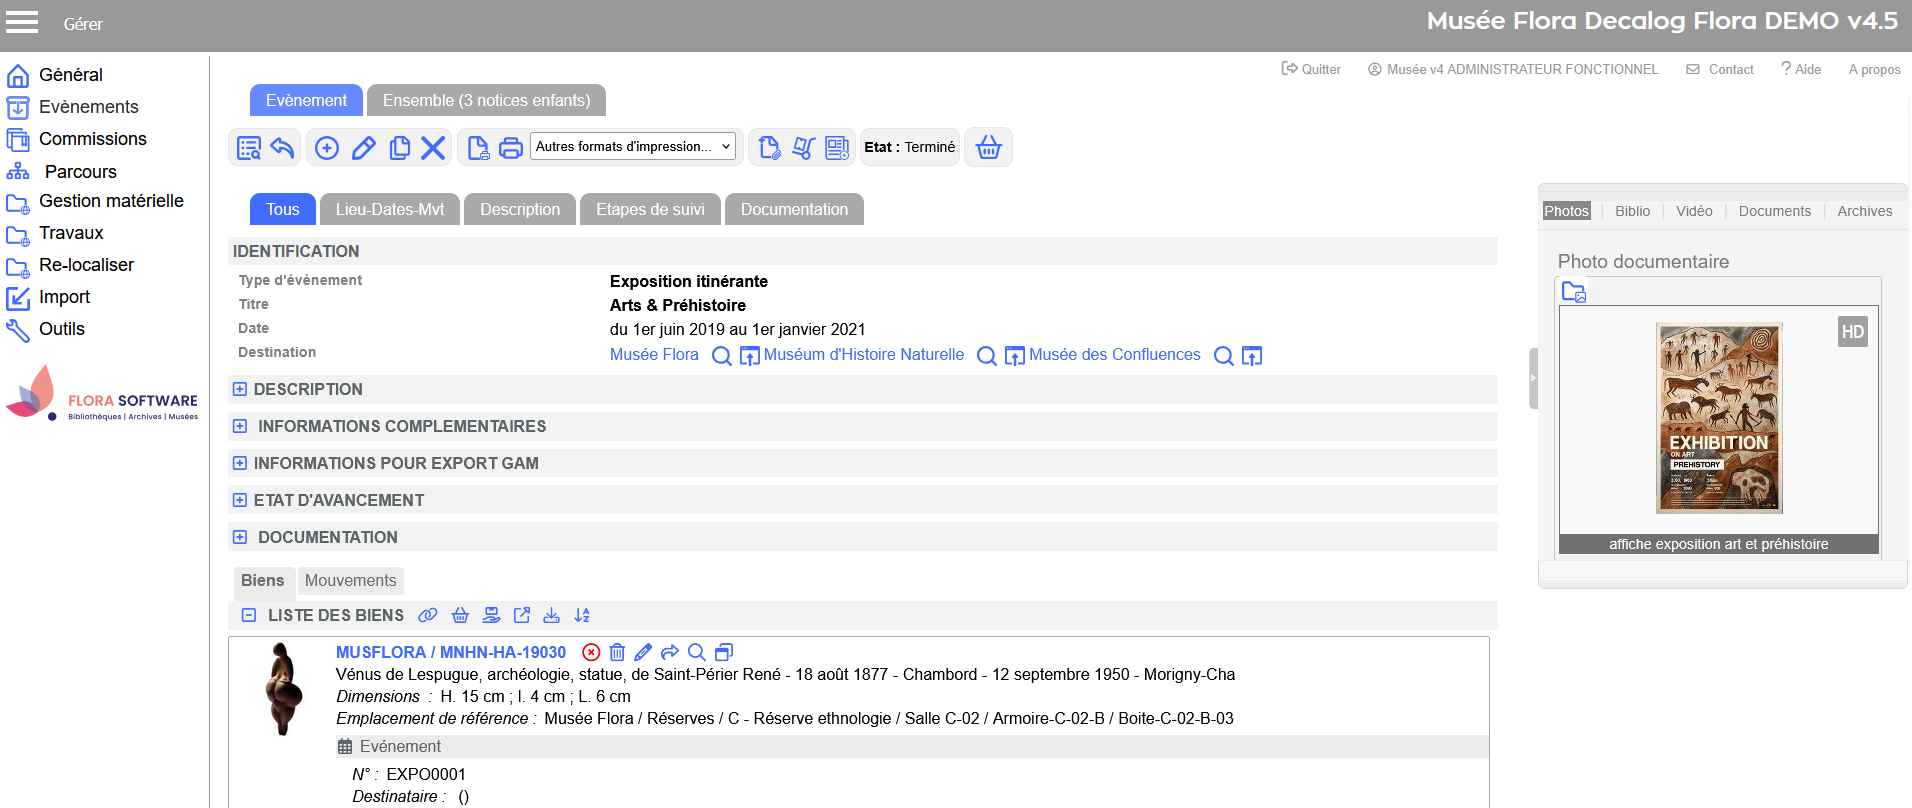Click the Quitter link

point(1311,69)
